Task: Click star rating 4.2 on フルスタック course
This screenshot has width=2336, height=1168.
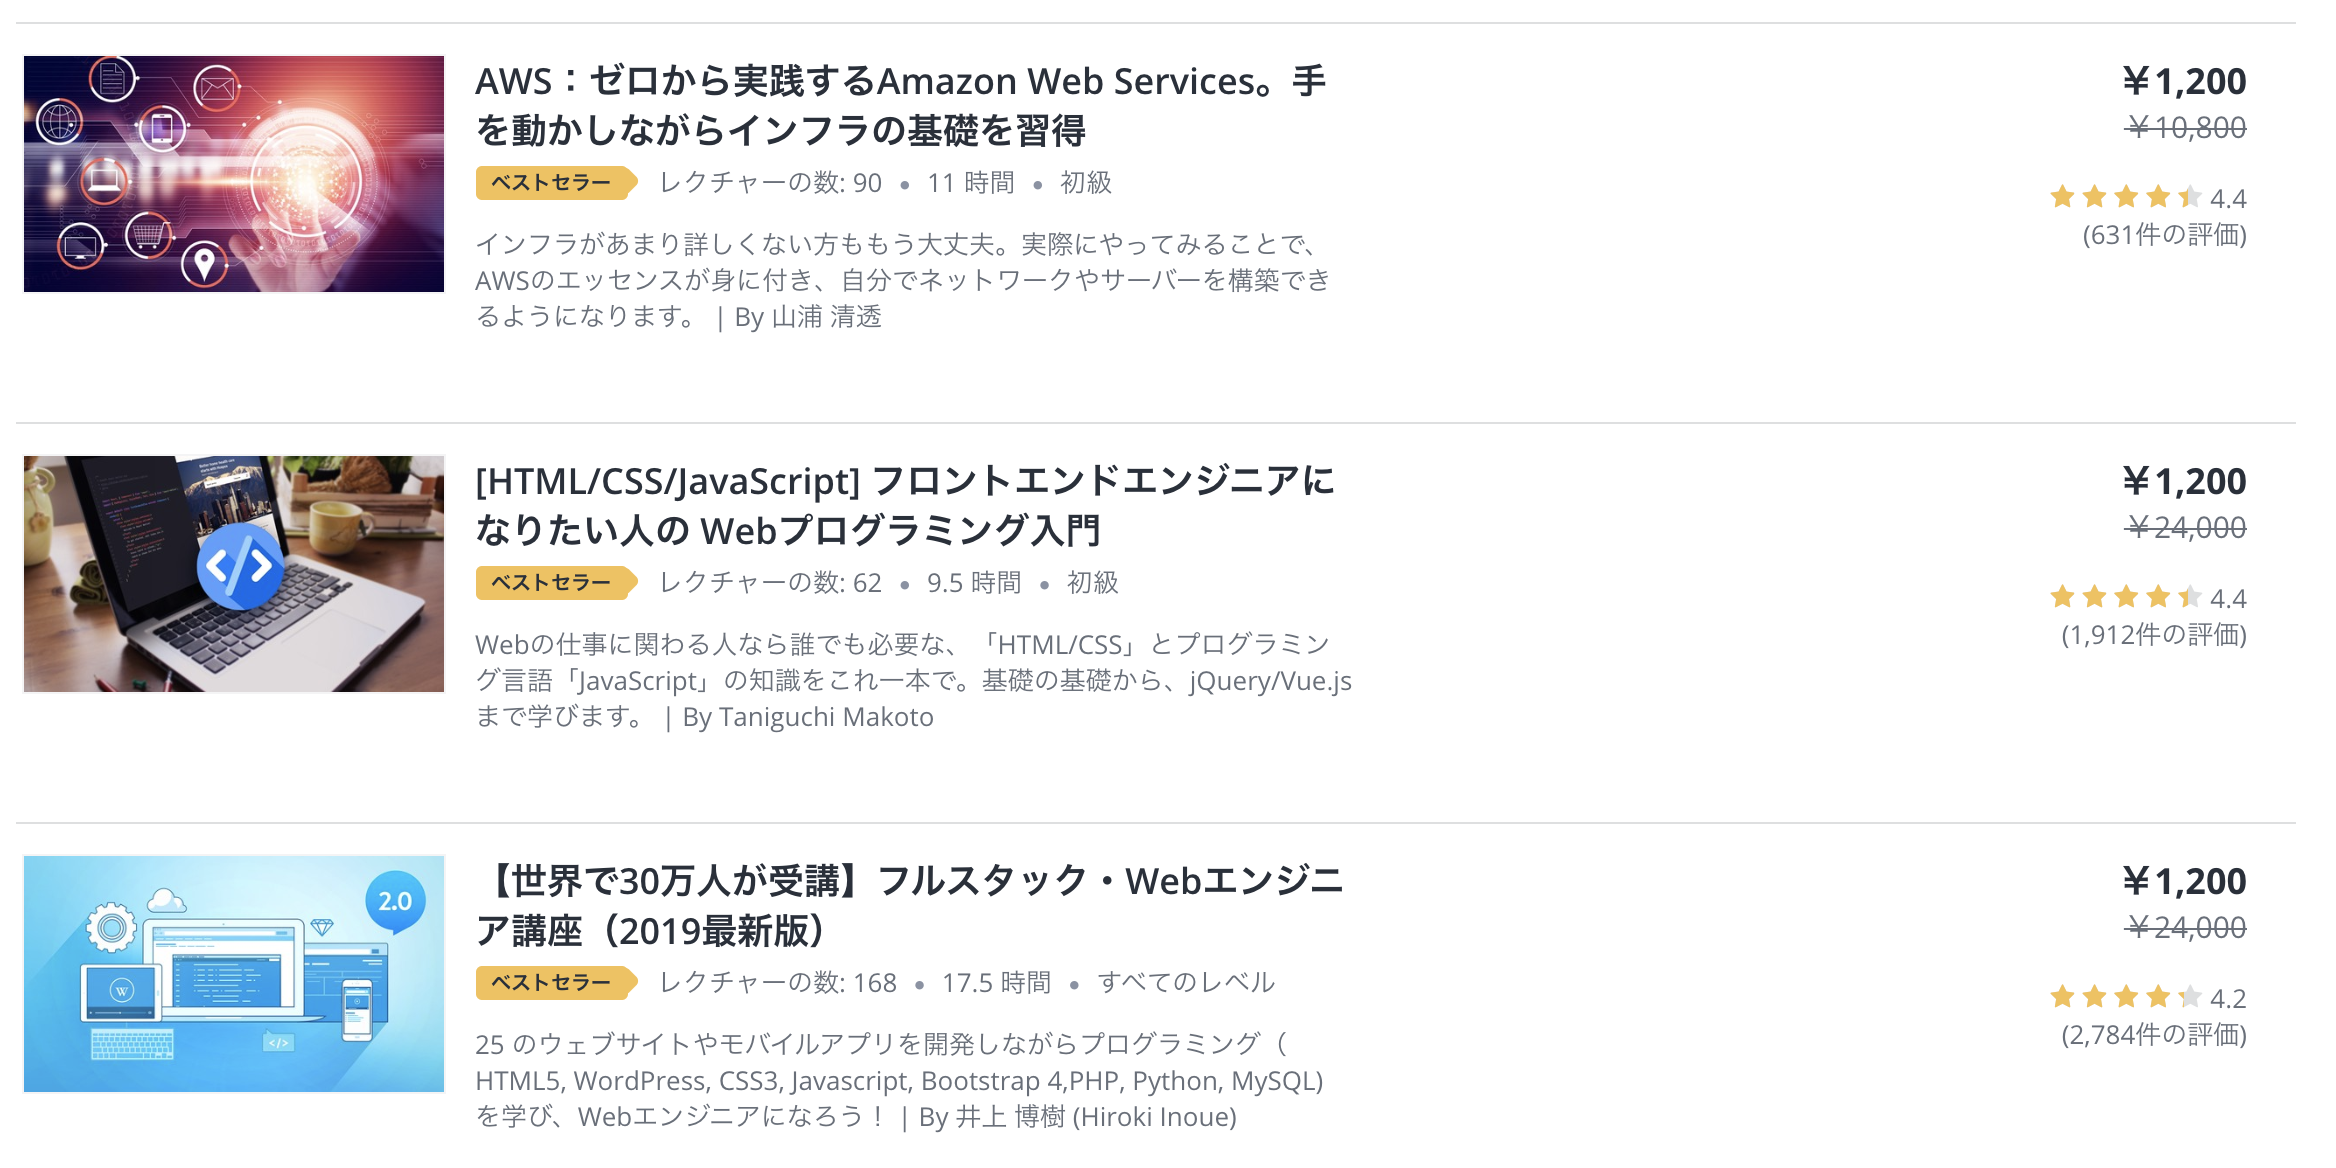Action: (2147, 998)
